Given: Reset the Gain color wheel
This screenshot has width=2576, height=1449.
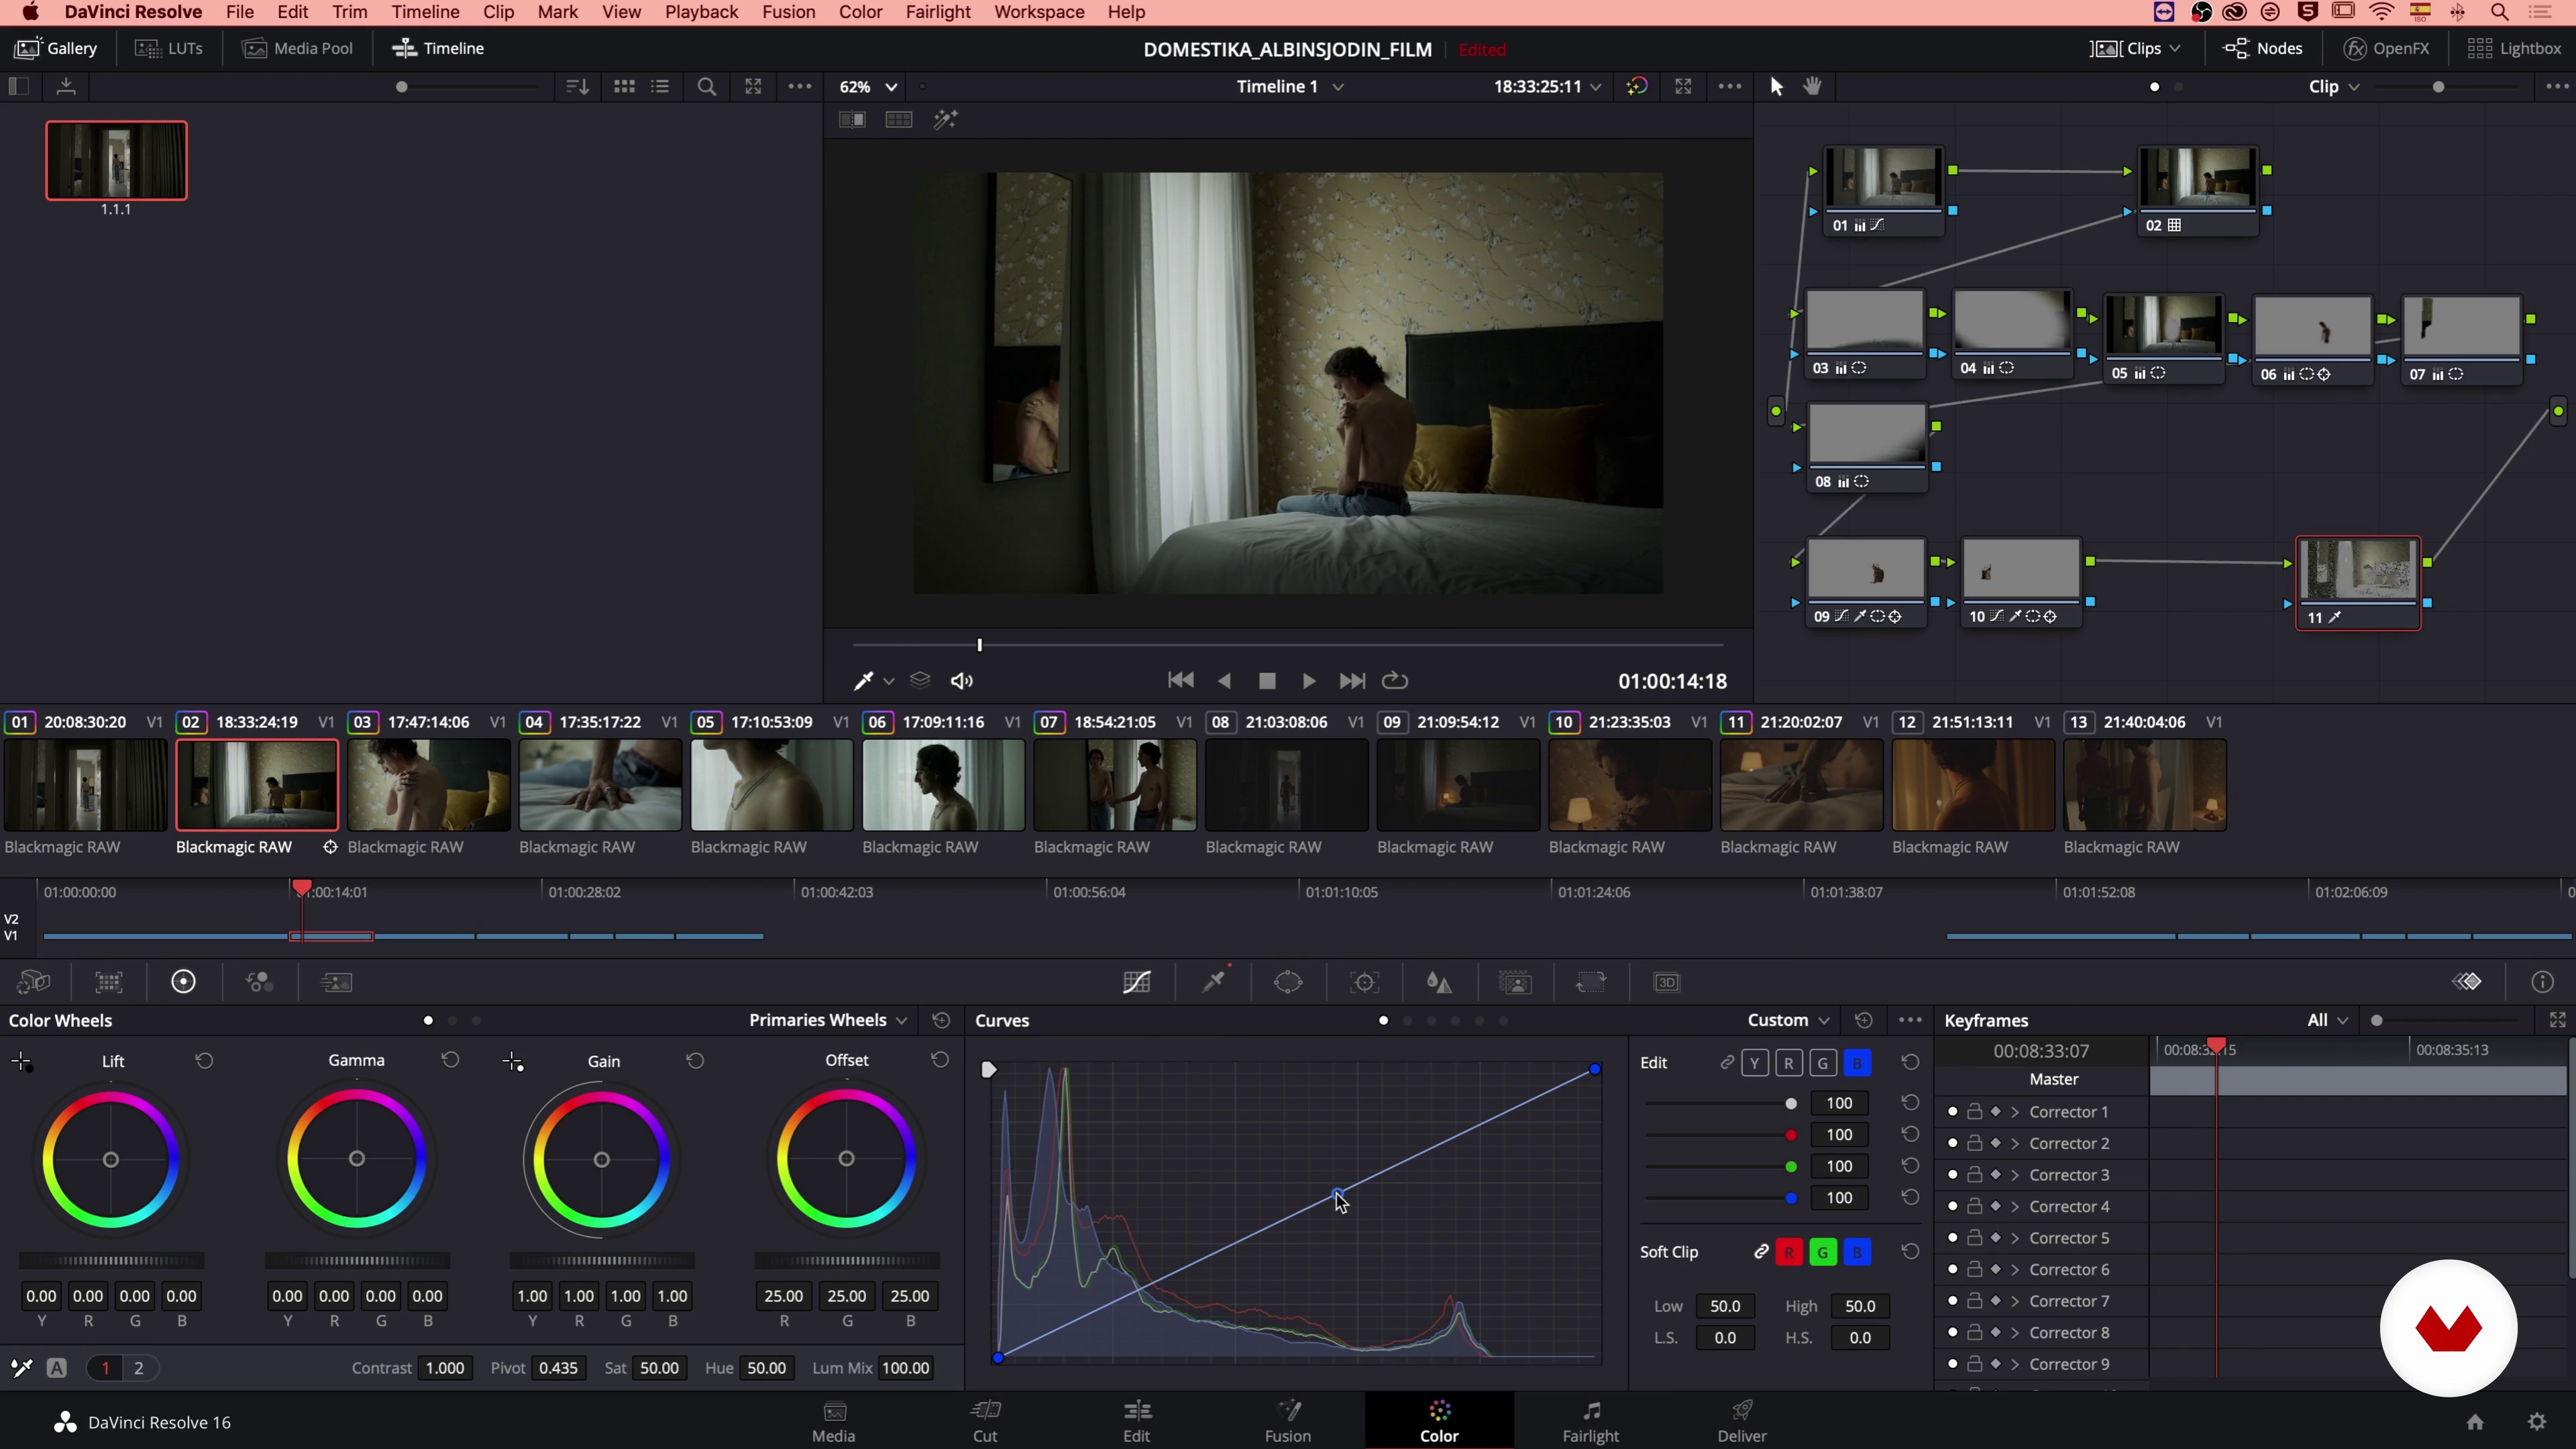Looking at the screenshot, I should point(695,1060).
